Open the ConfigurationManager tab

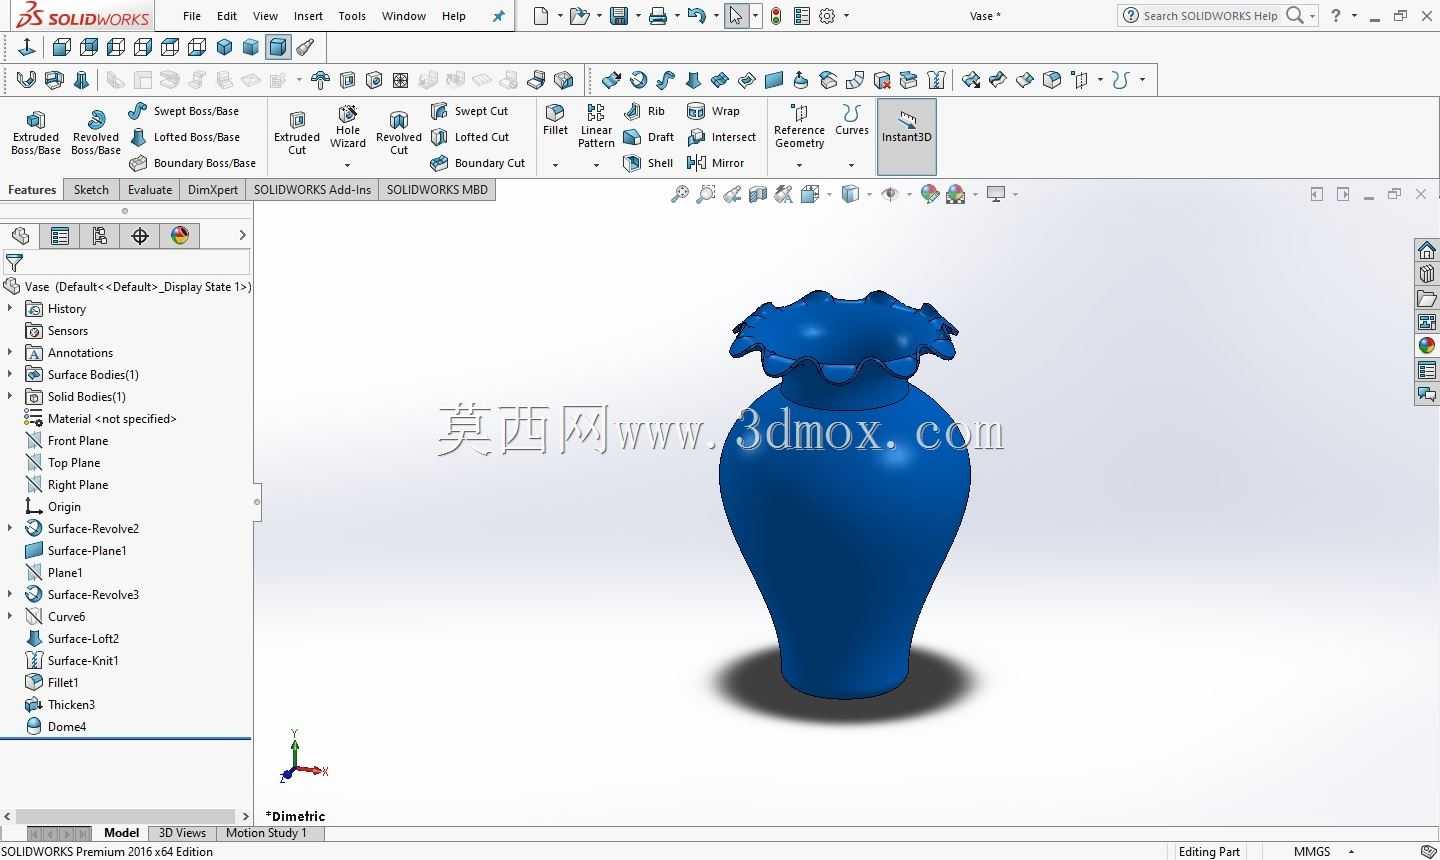(100, 236)
